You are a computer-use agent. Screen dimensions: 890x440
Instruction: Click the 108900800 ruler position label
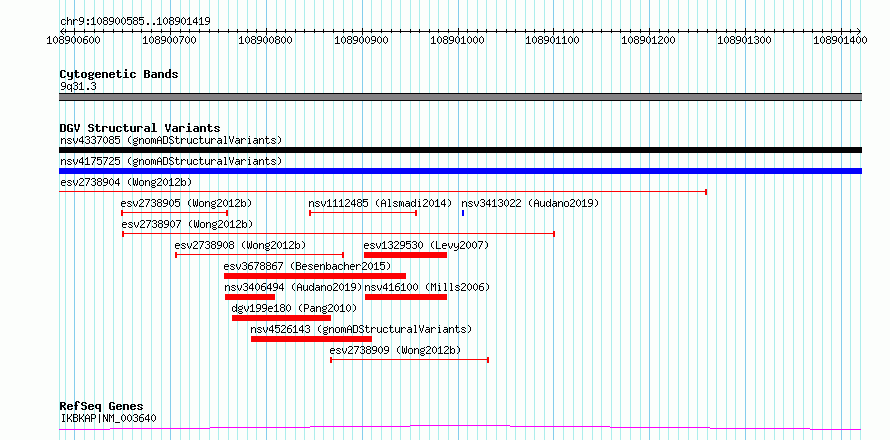click(x=266, y=40)
